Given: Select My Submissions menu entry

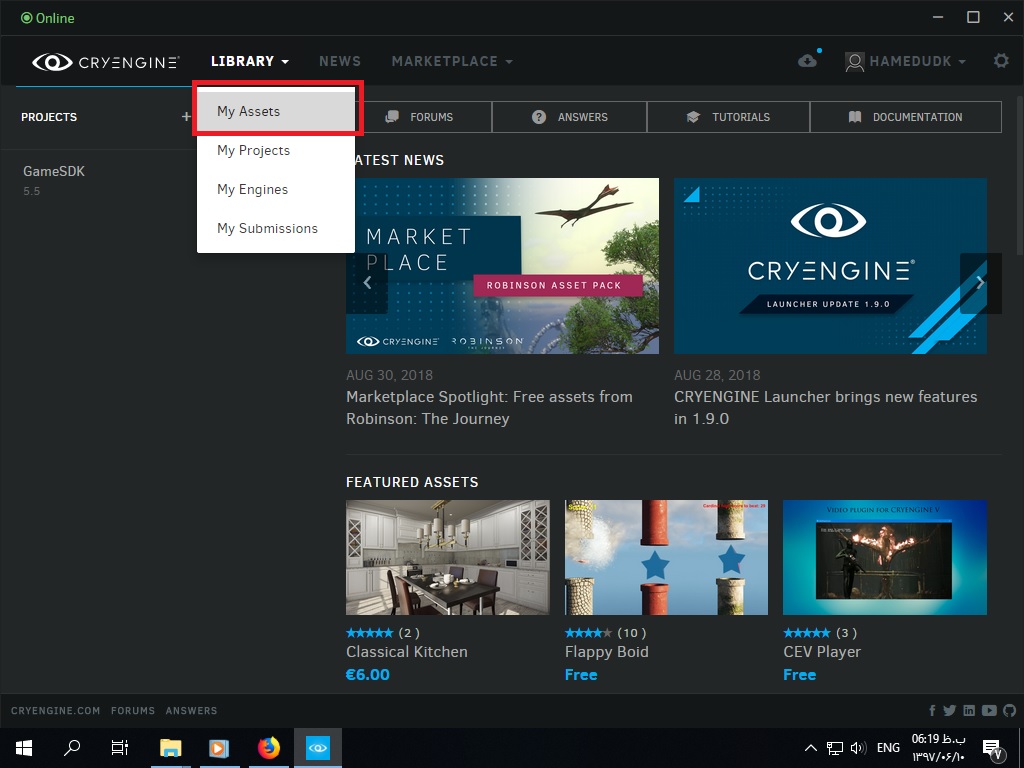Looking at the screenshot, I should coord(276,229).
